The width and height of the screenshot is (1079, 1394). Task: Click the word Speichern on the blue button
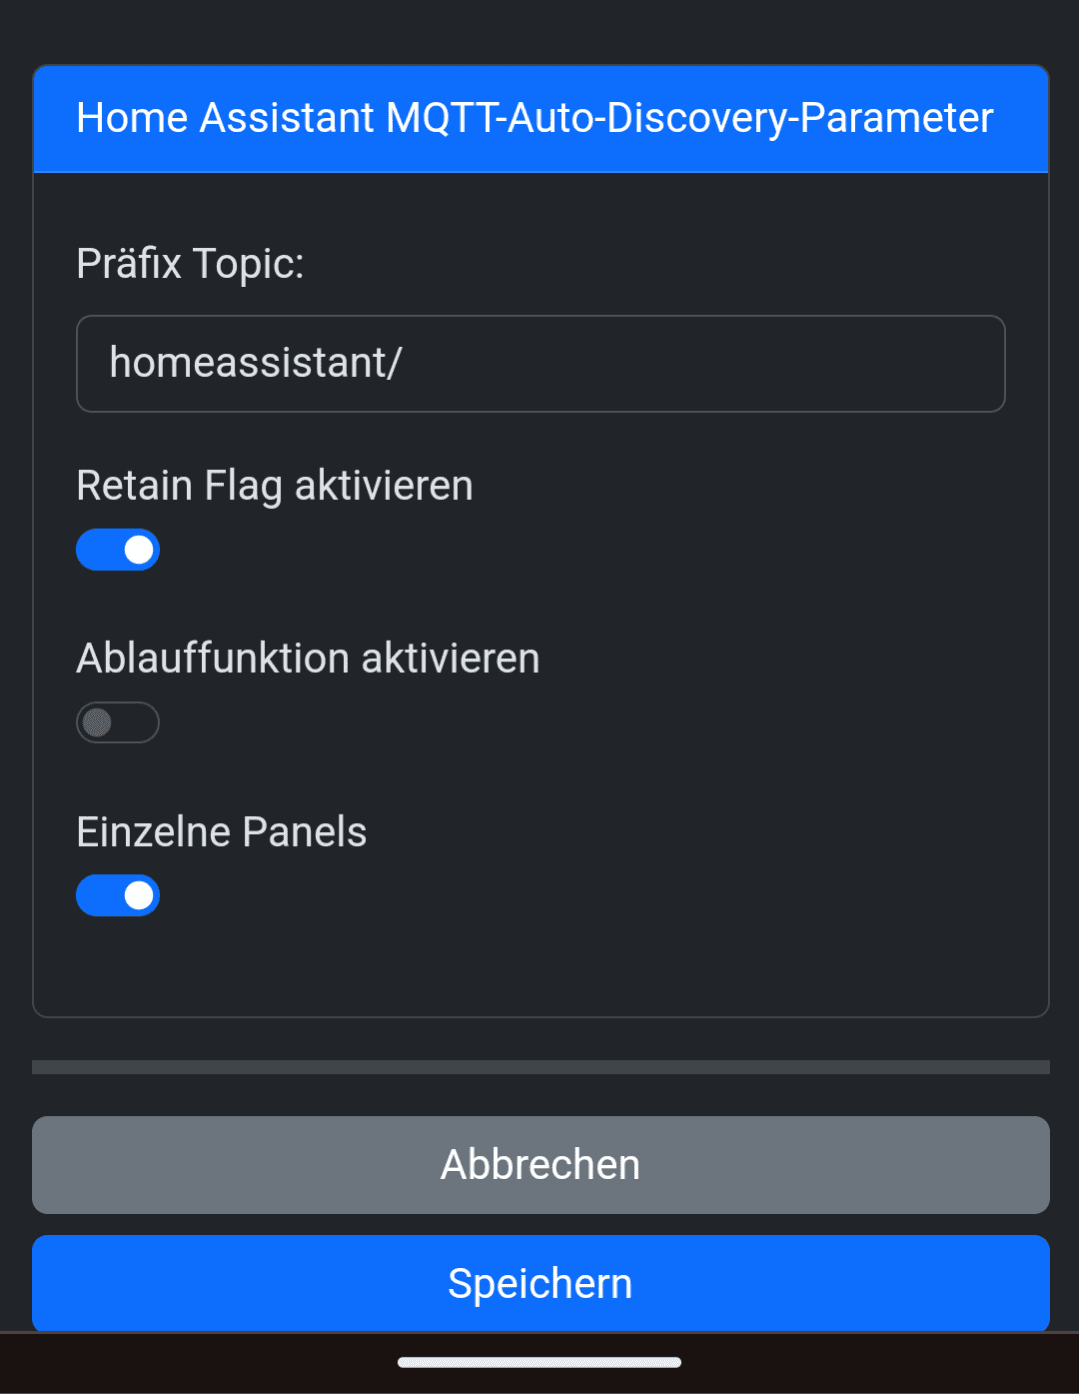(x=540, y=1284)
